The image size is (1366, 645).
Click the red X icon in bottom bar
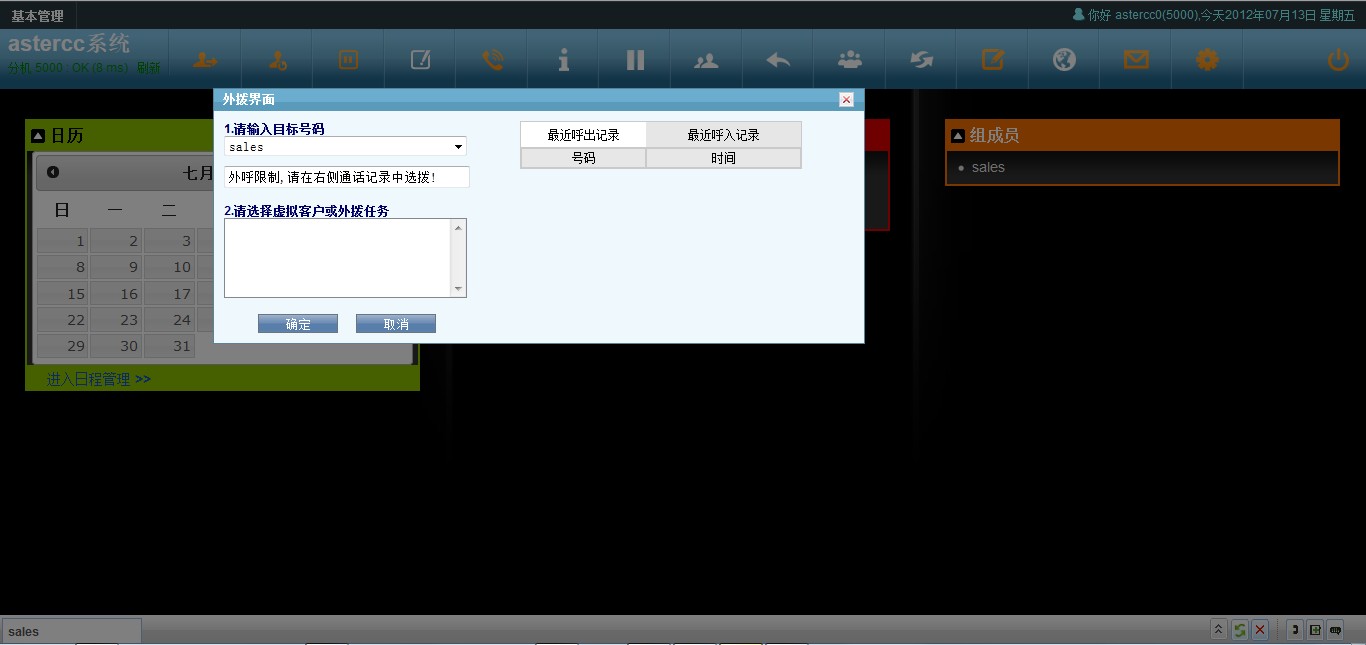pos(1260,630)
